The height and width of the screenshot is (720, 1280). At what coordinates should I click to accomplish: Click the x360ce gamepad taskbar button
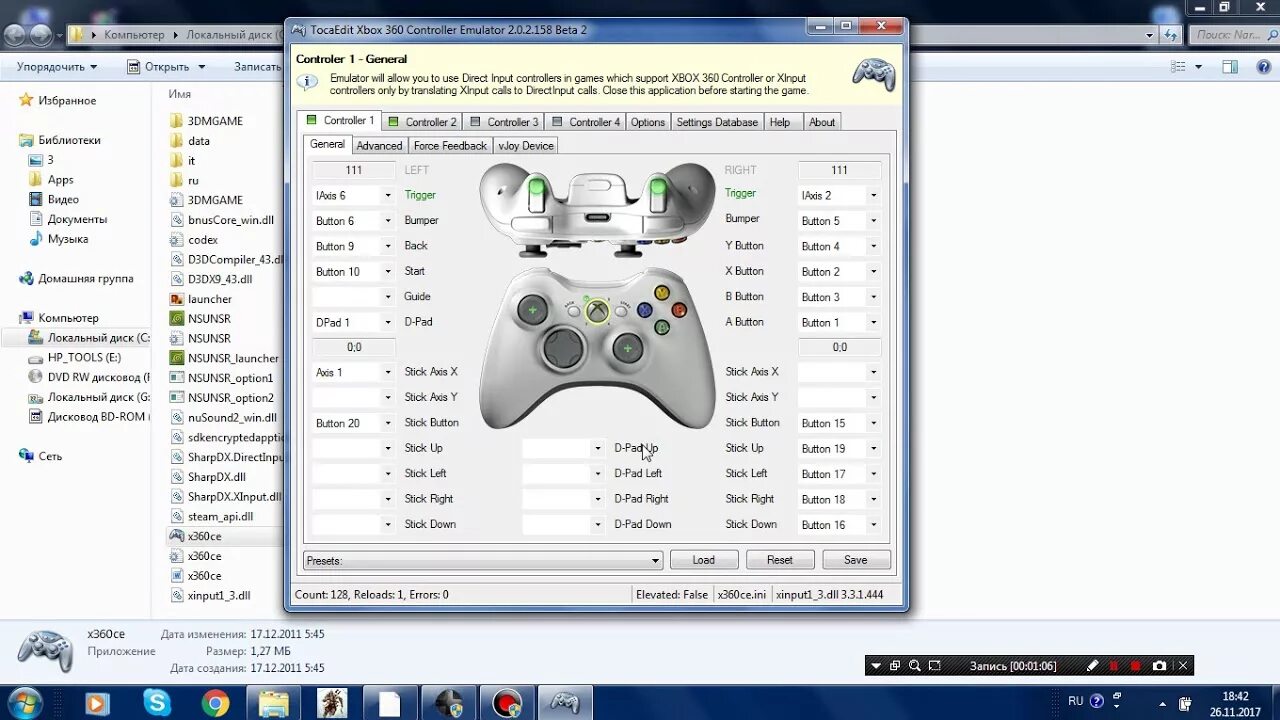(565, 703)
